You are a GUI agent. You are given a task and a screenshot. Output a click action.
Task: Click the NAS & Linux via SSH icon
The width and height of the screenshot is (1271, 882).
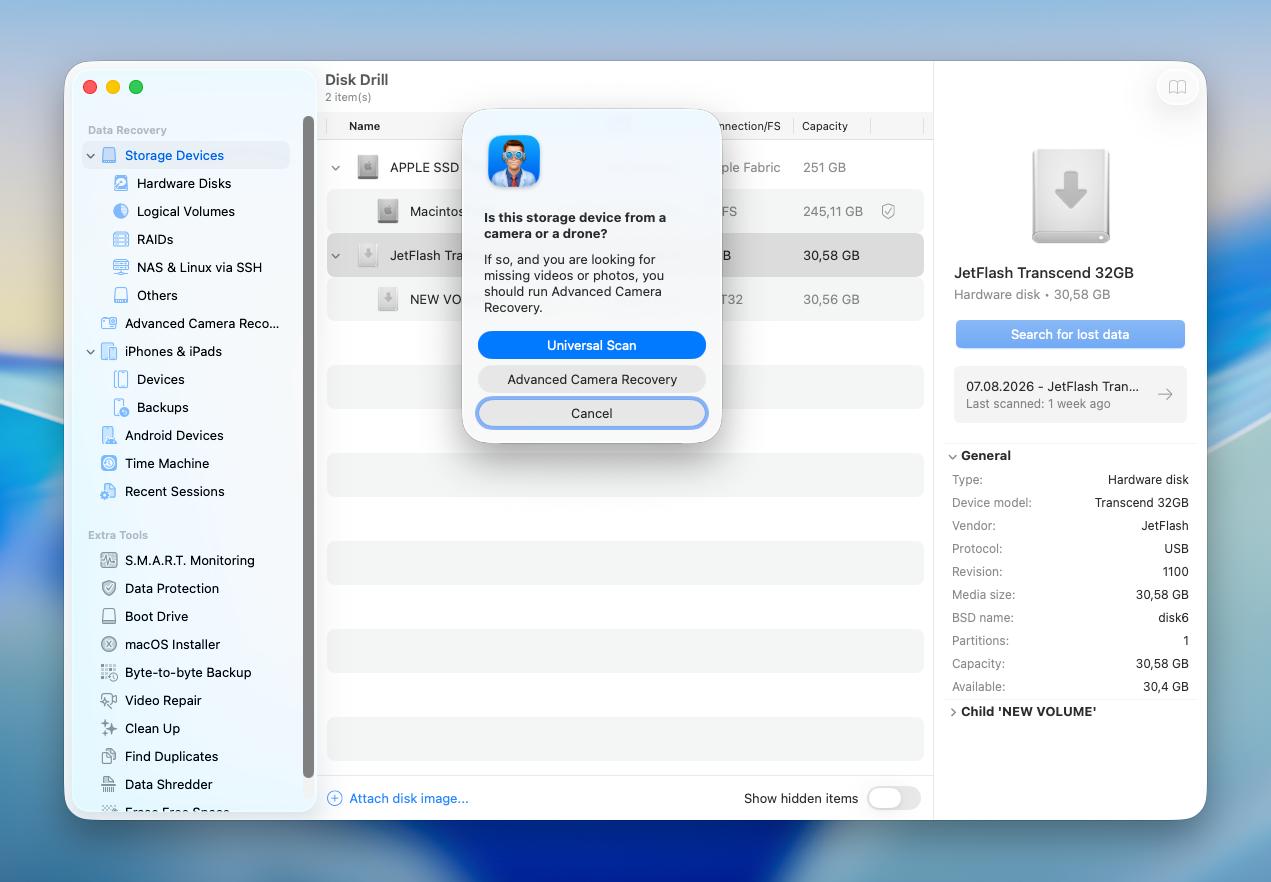[x=121, y=267]
